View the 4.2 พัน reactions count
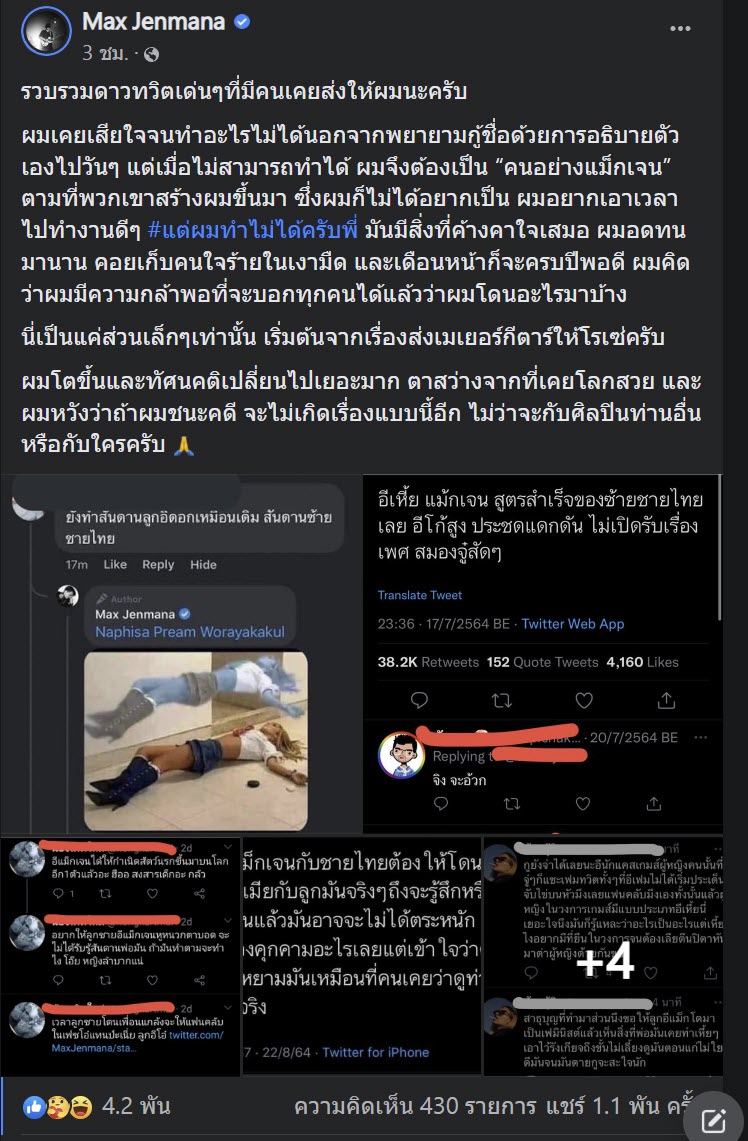The width and height of the screenshot is (748, 1141). pyautogui.click(x=136, y=1108)
